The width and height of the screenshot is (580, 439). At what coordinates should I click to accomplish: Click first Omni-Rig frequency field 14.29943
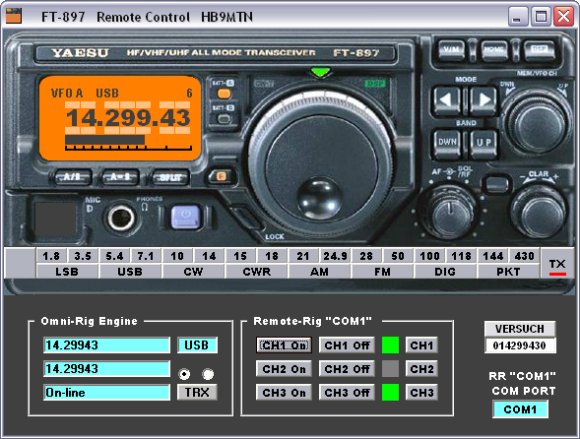coord(107,345)
